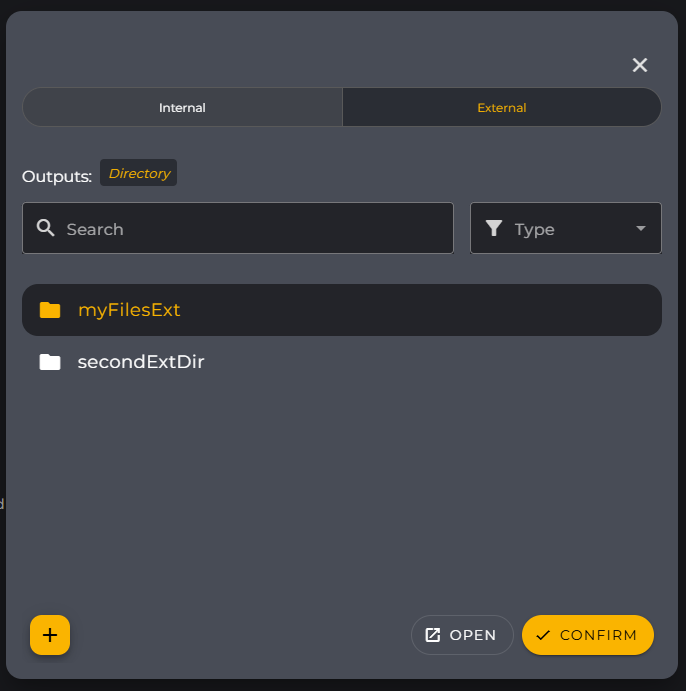The width and height of the screenshot is (686, 691).
Task: Click the checkmark icon on Confirm
Action: click(x=543, y=635)
